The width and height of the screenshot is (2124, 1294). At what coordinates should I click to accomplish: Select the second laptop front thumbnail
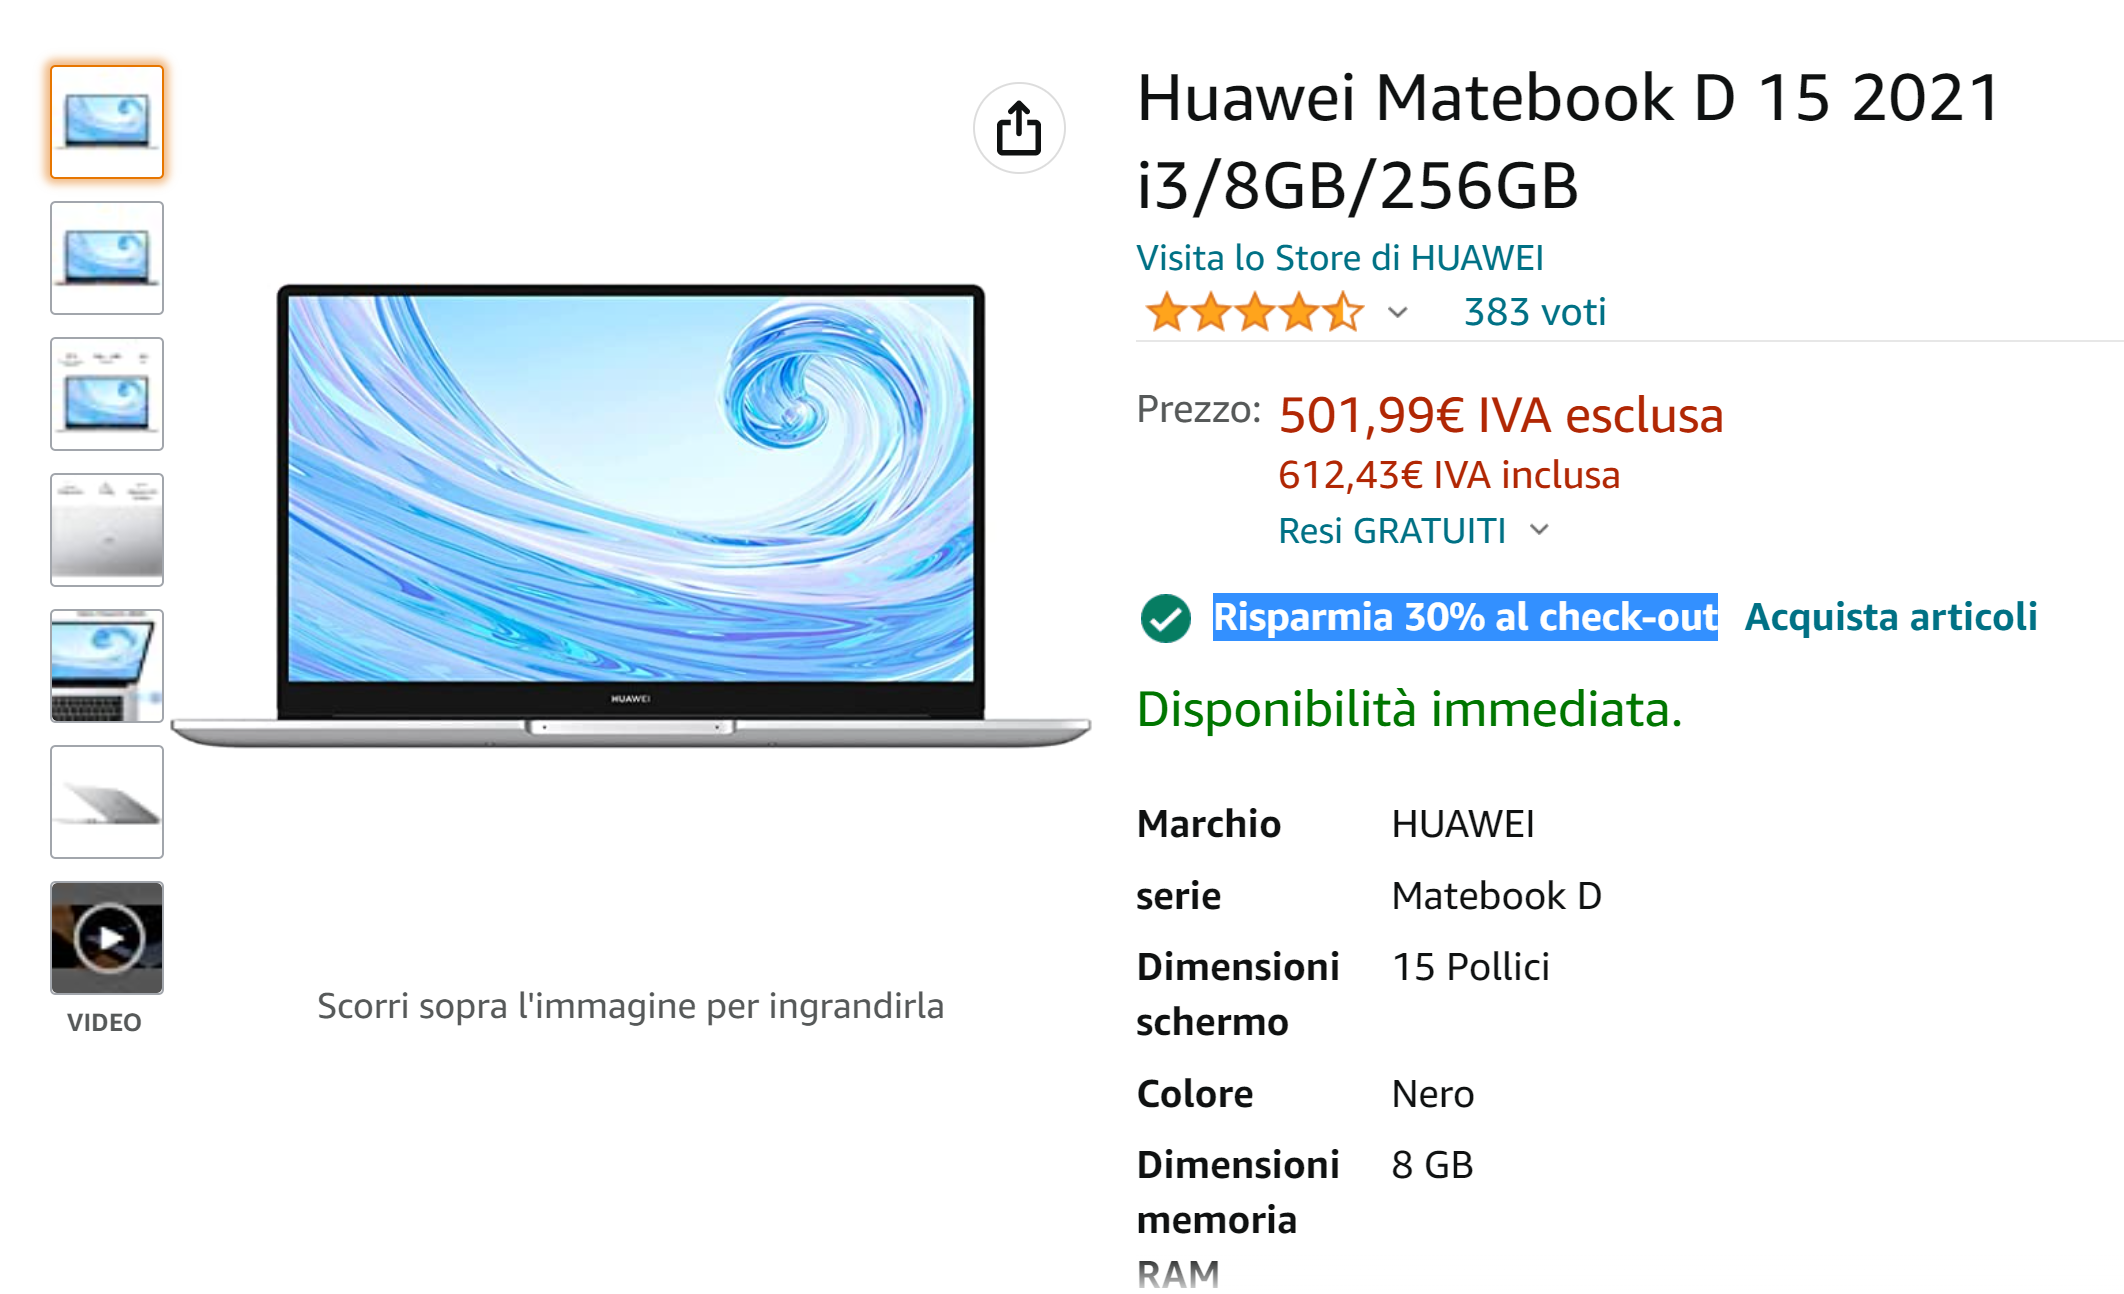point(107,258)
